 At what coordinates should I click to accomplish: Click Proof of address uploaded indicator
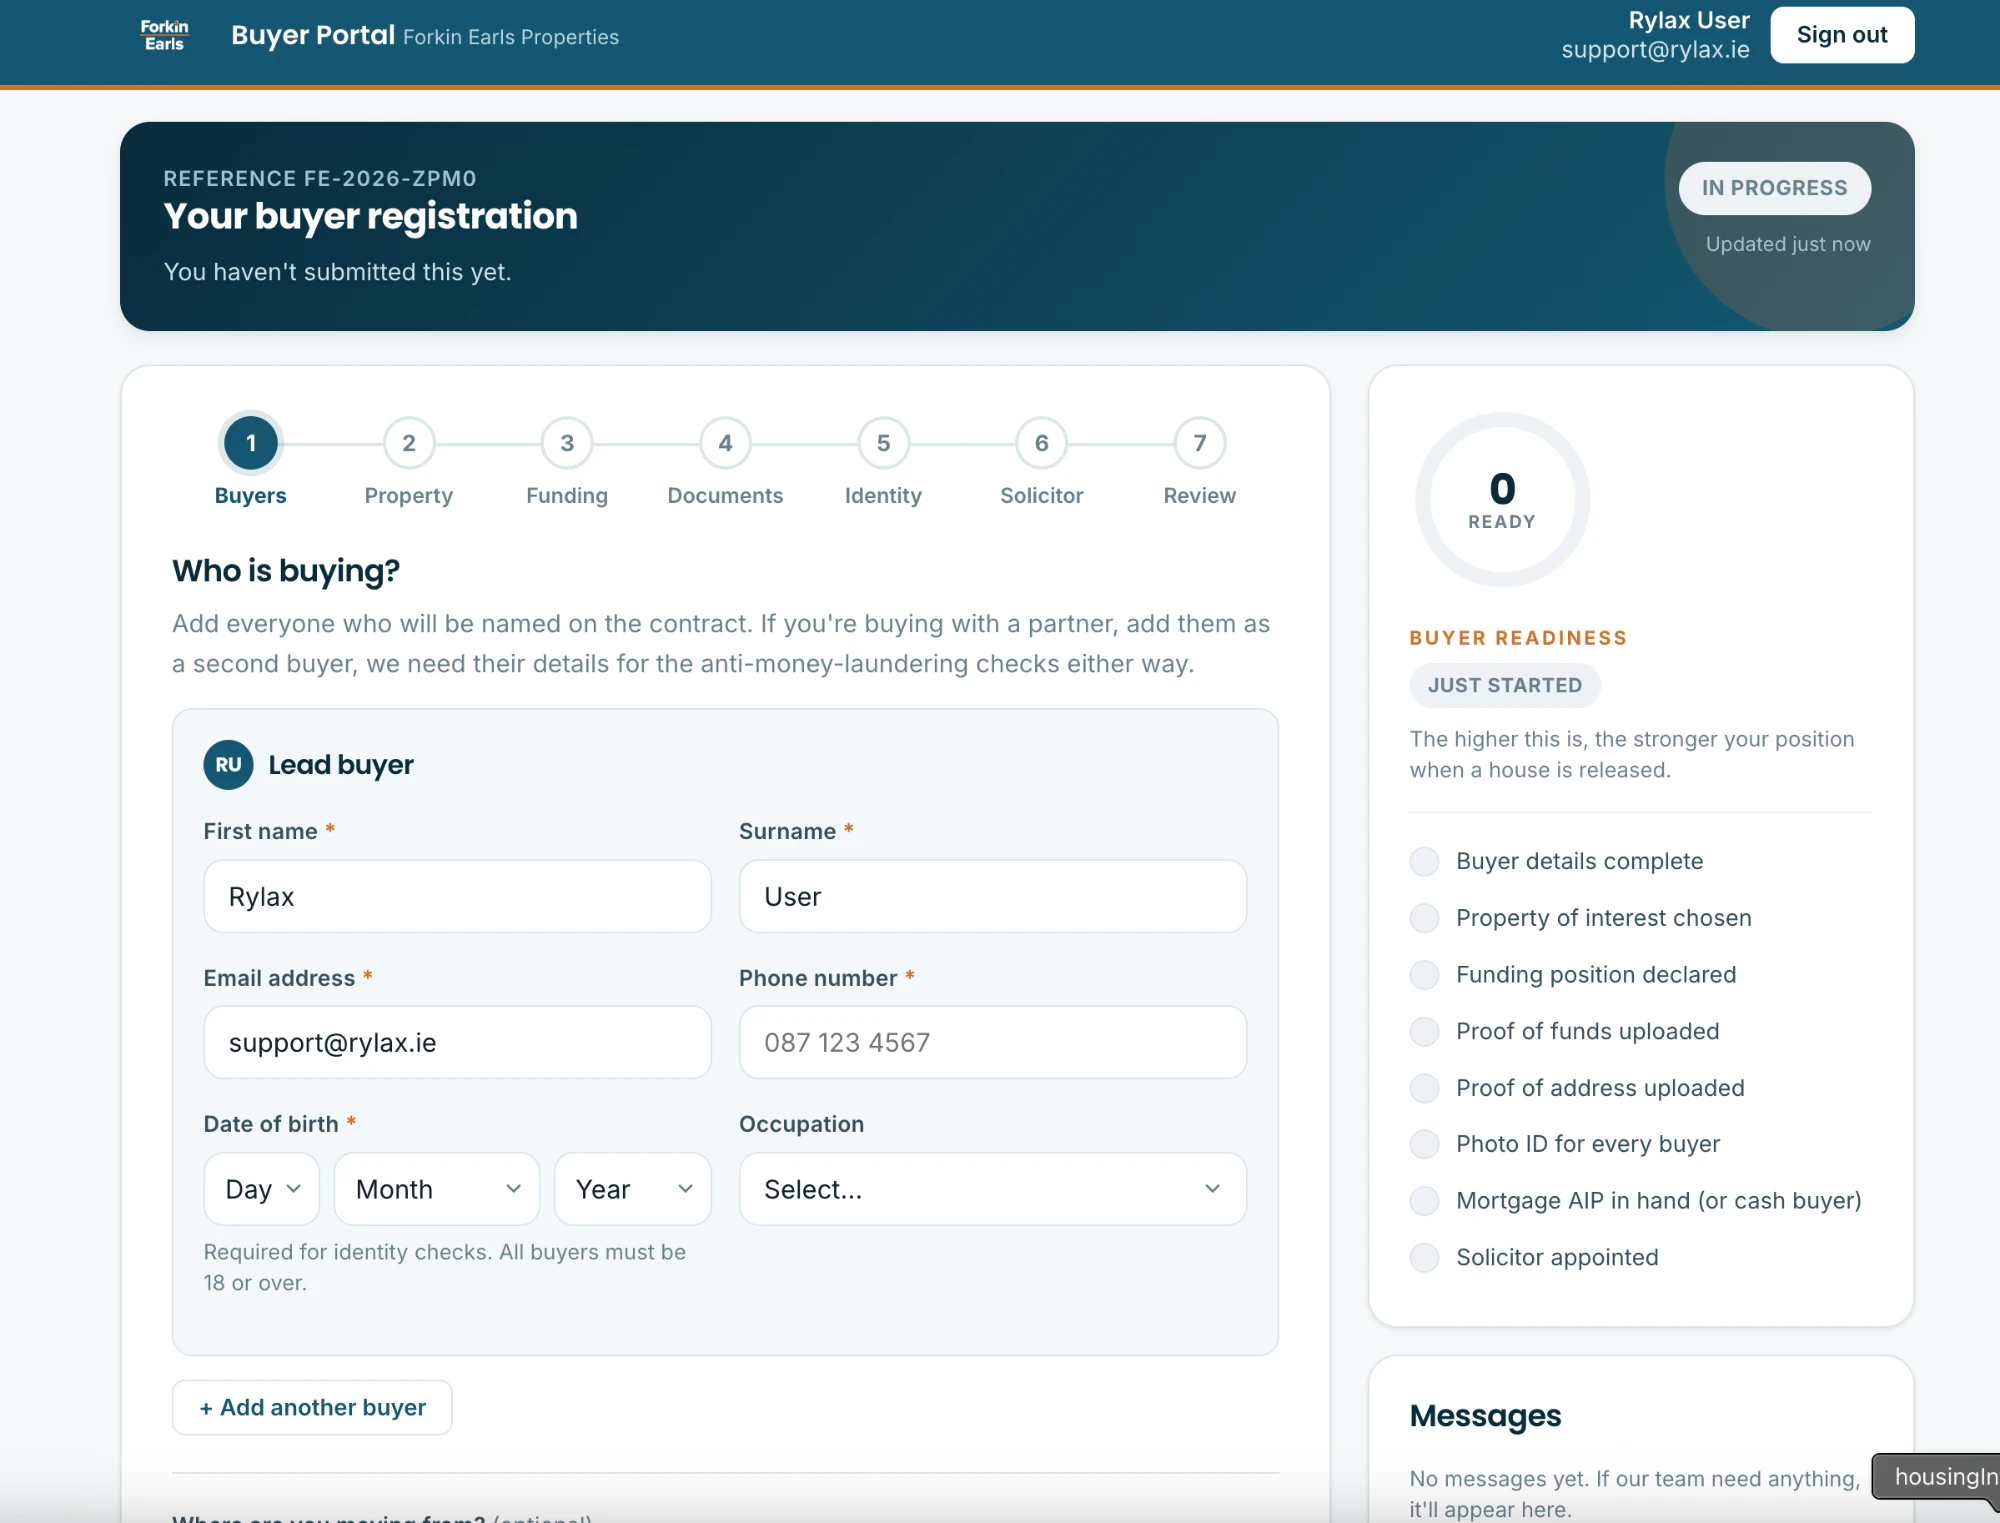(x=1424, y=1088)
